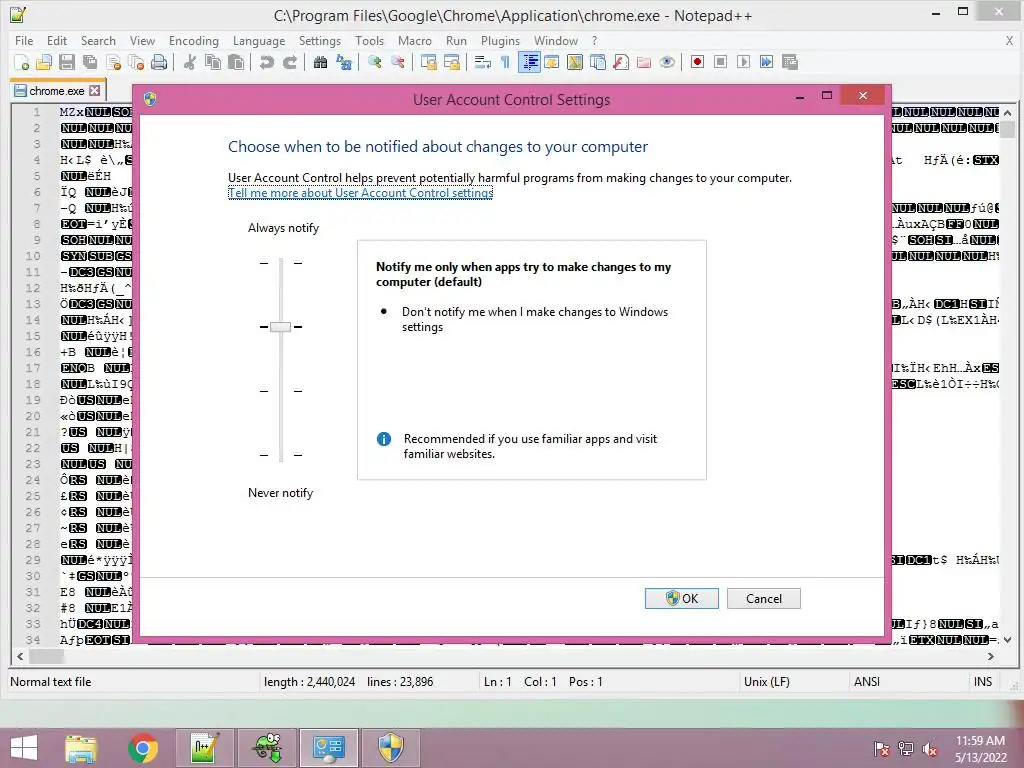The image size is (1024, 768).
Task: Toggle the file Monitoring eye icon
Action: click(667, 62)
